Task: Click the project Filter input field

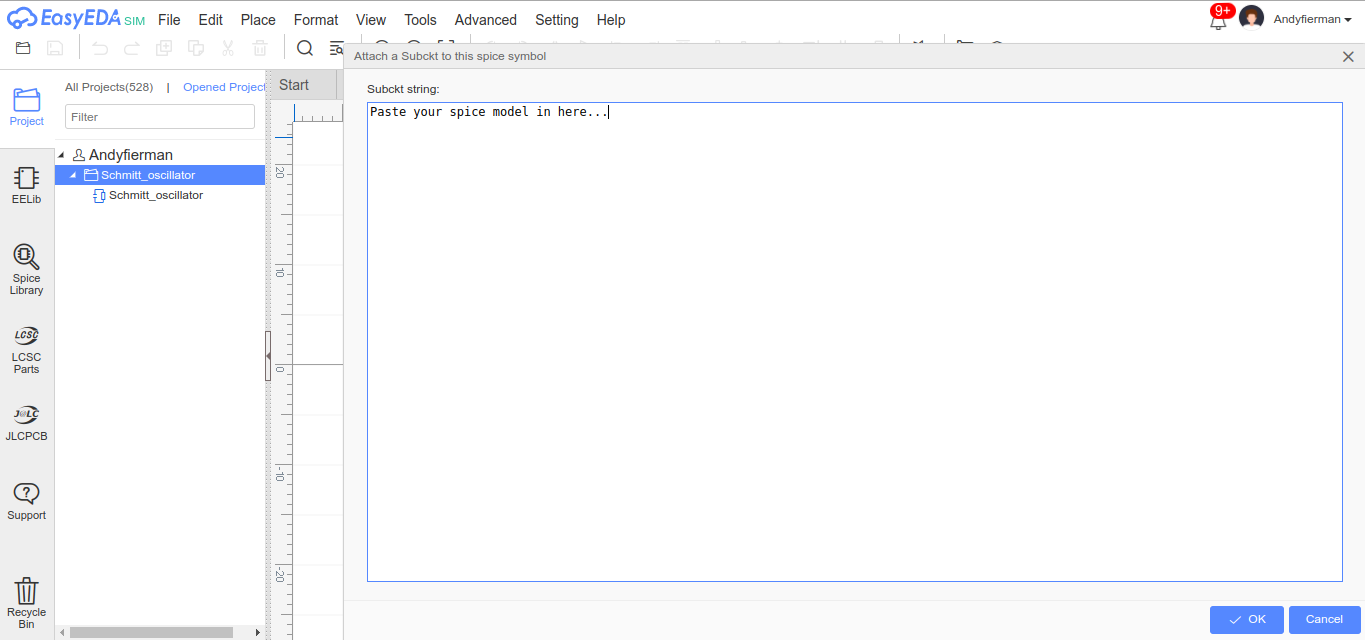Action: [x=160, y=117]
